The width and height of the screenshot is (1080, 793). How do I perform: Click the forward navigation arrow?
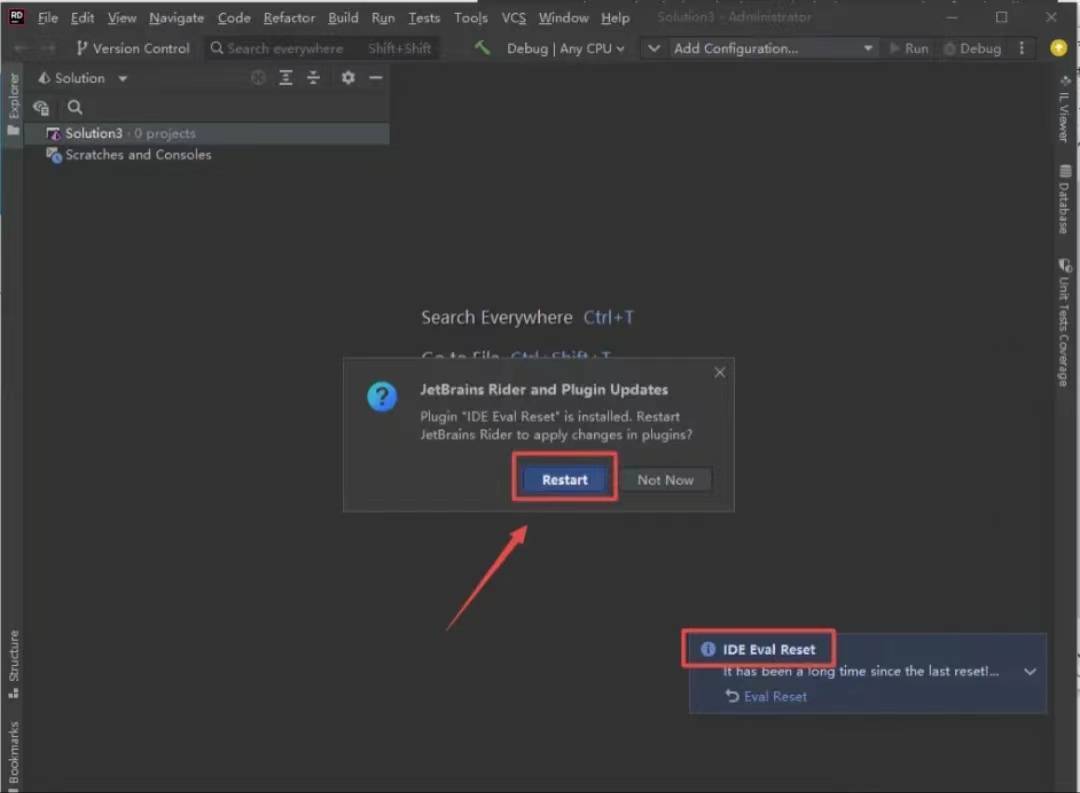(x=48, y=48)
